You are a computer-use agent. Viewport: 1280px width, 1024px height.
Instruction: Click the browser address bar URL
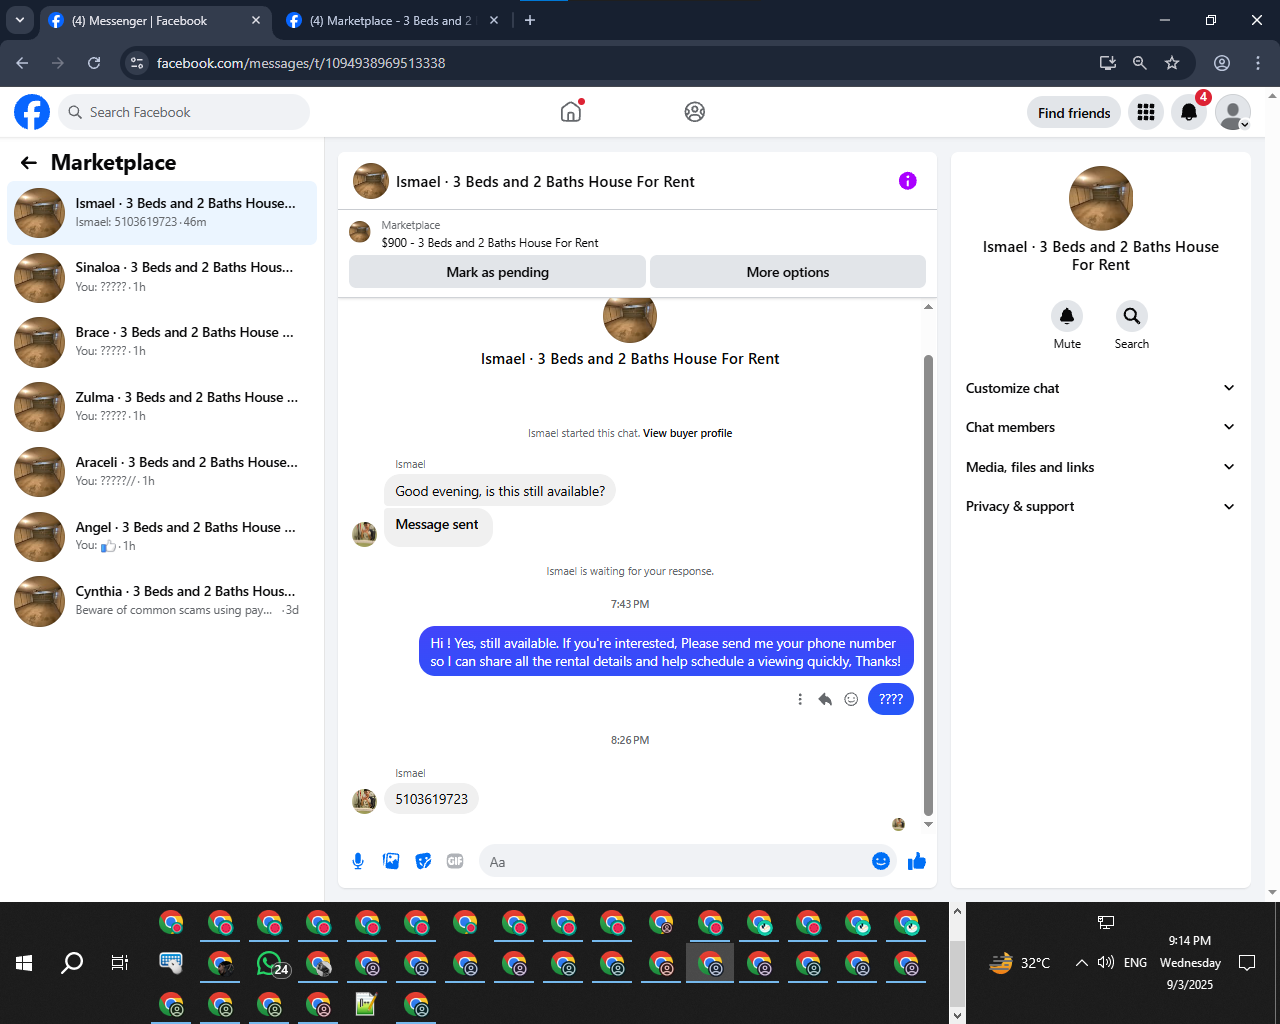(x=301, y=63)
